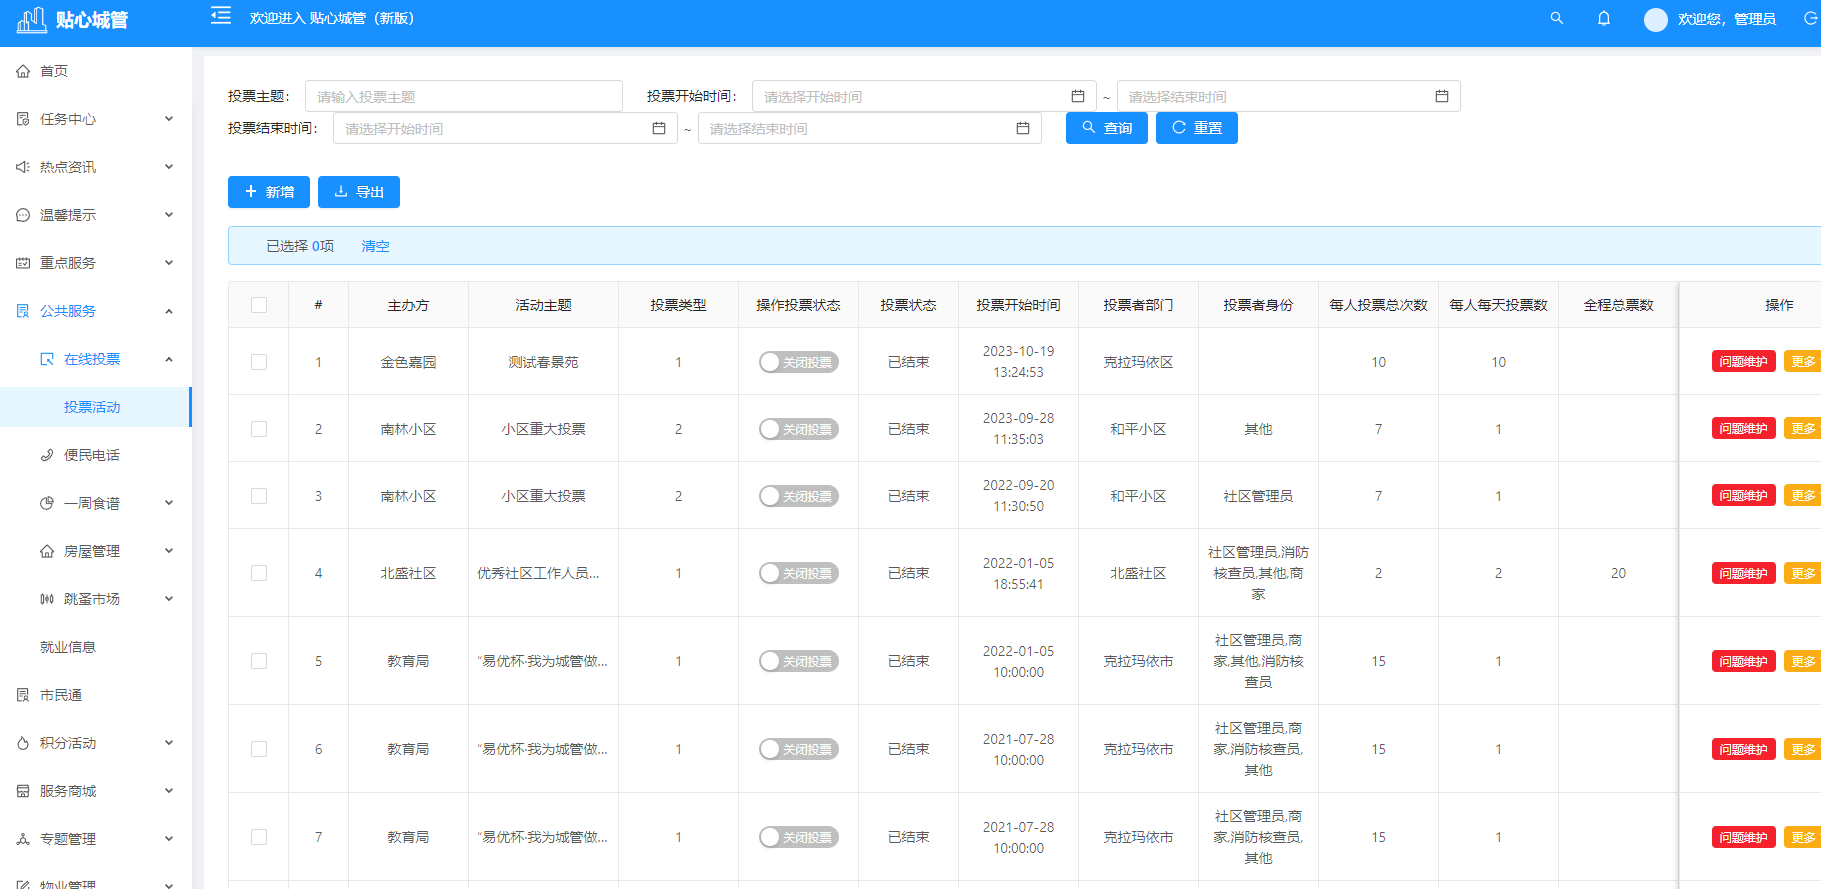Screen dimensions: 1821x889
Task: Open the 便民电话 menu item
Action: (95, 455)
